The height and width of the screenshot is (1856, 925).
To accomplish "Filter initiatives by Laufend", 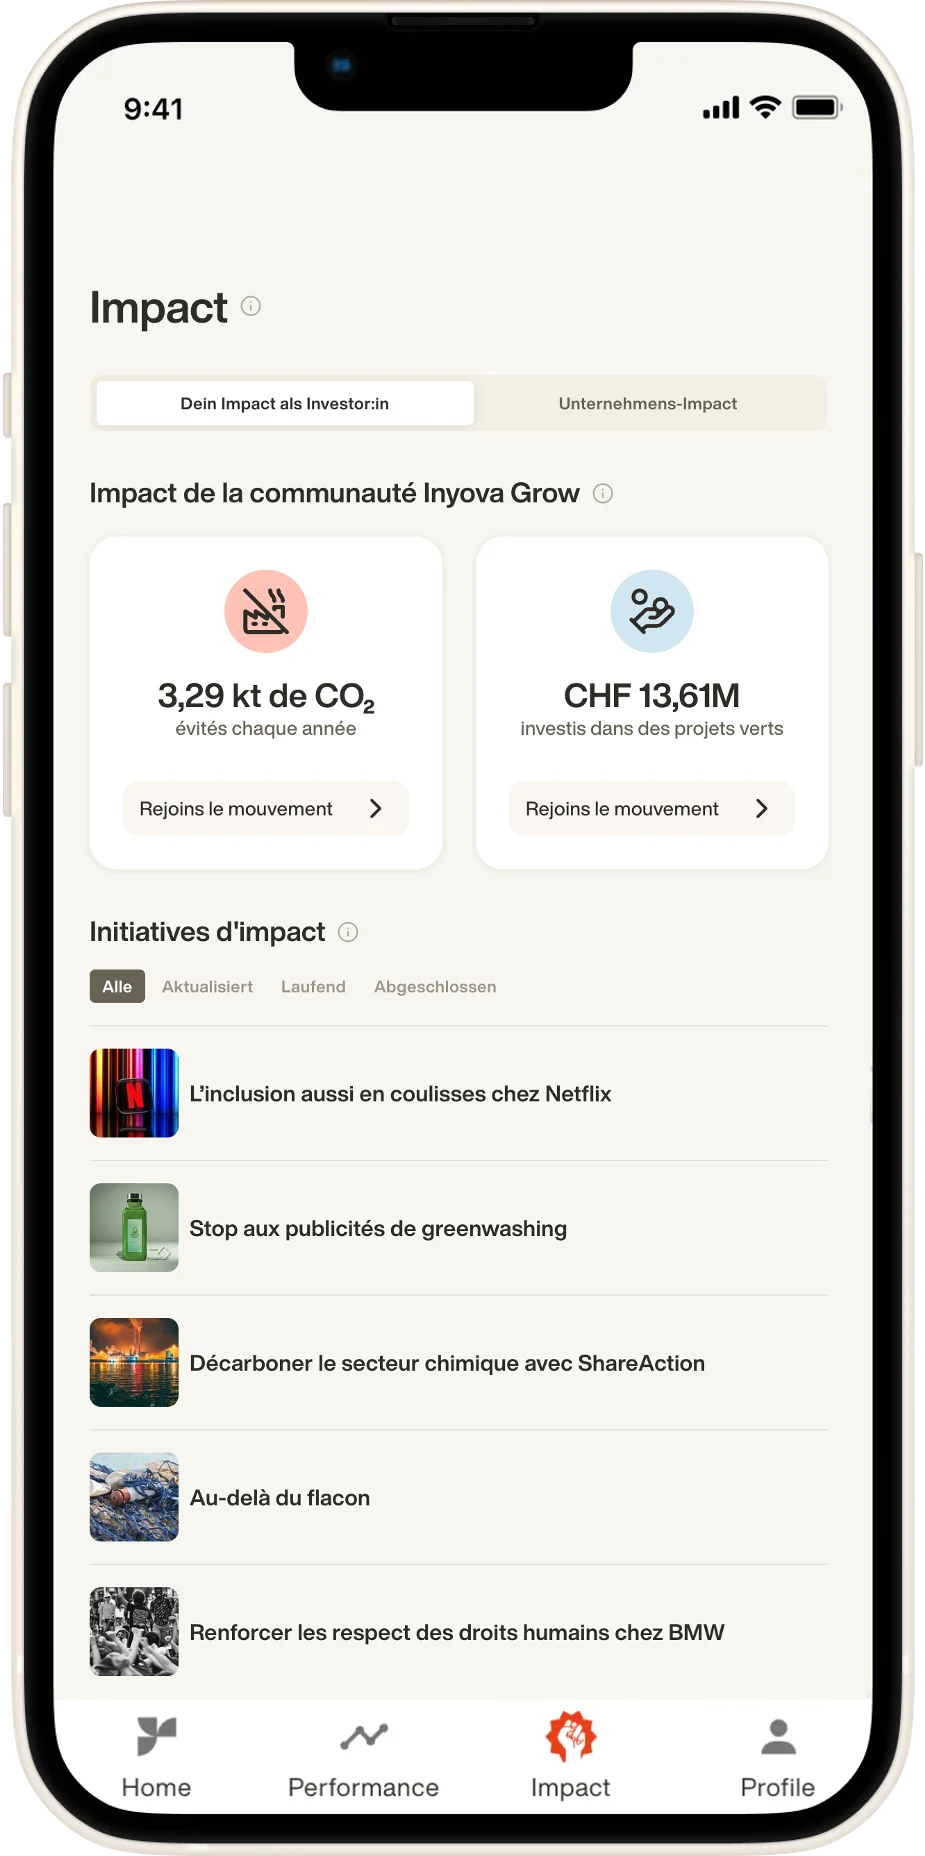I will point(313,986).
